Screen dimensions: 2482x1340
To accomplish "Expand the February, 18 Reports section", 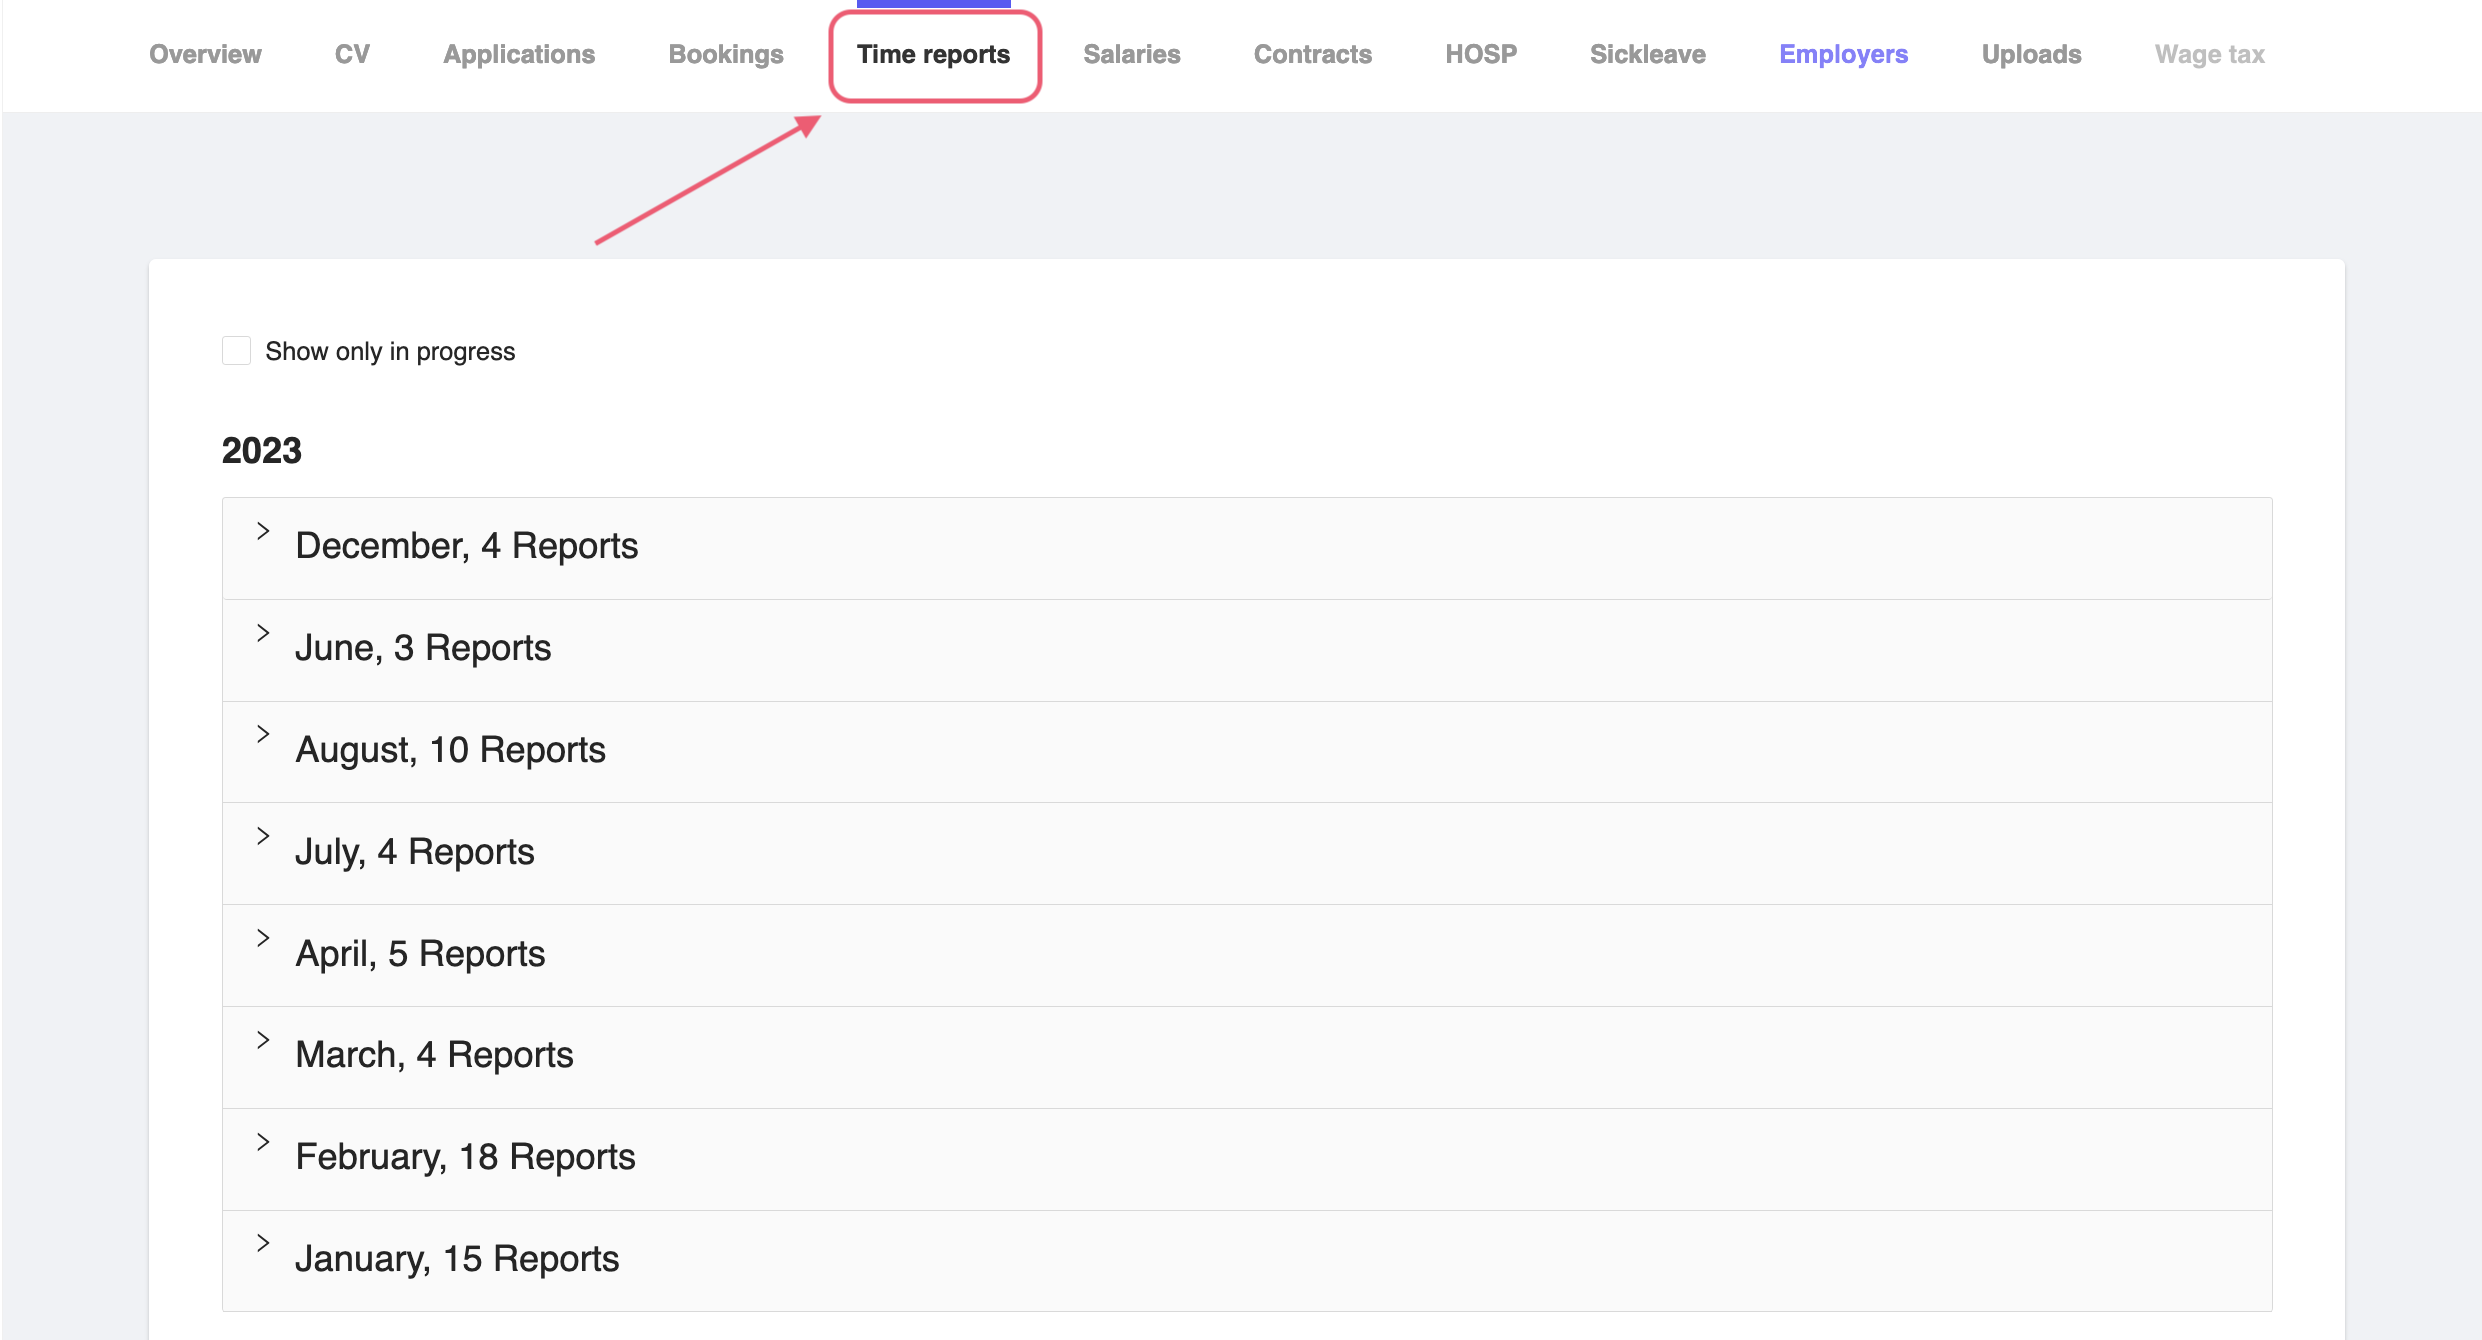I will coord(464,1158).
